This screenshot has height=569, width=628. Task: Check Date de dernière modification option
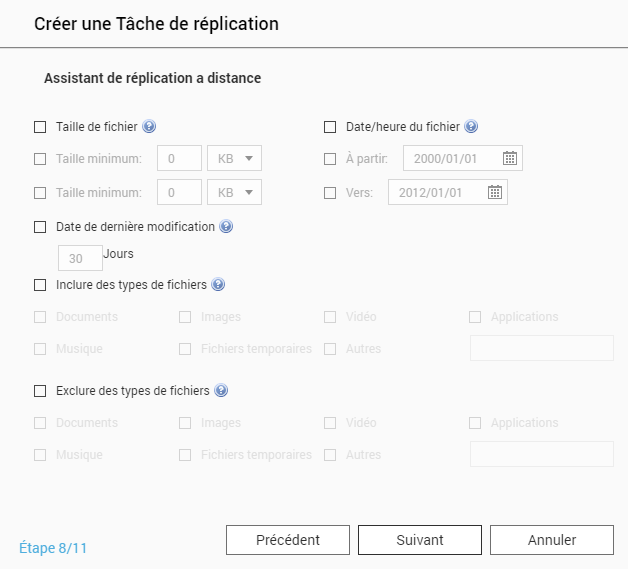[x=40, y=227]
